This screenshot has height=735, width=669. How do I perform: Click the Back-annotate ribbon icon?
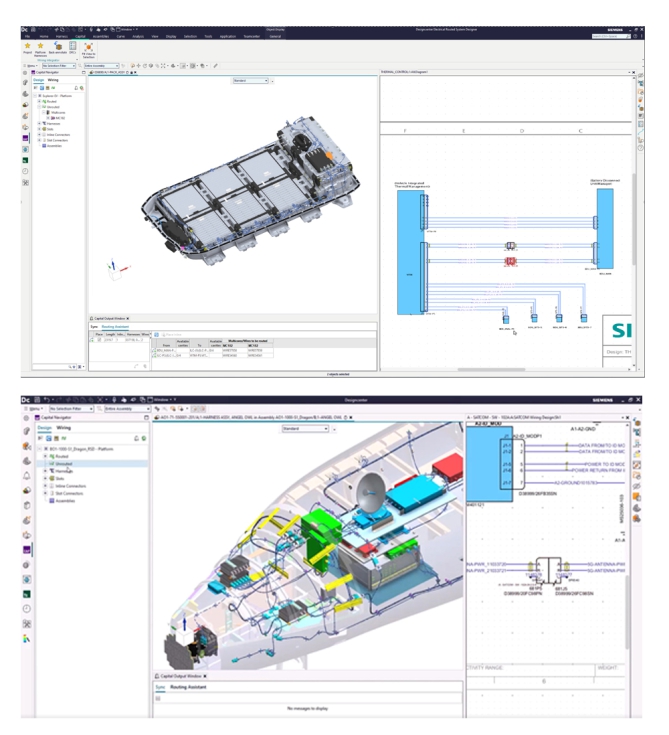point(58,46)
